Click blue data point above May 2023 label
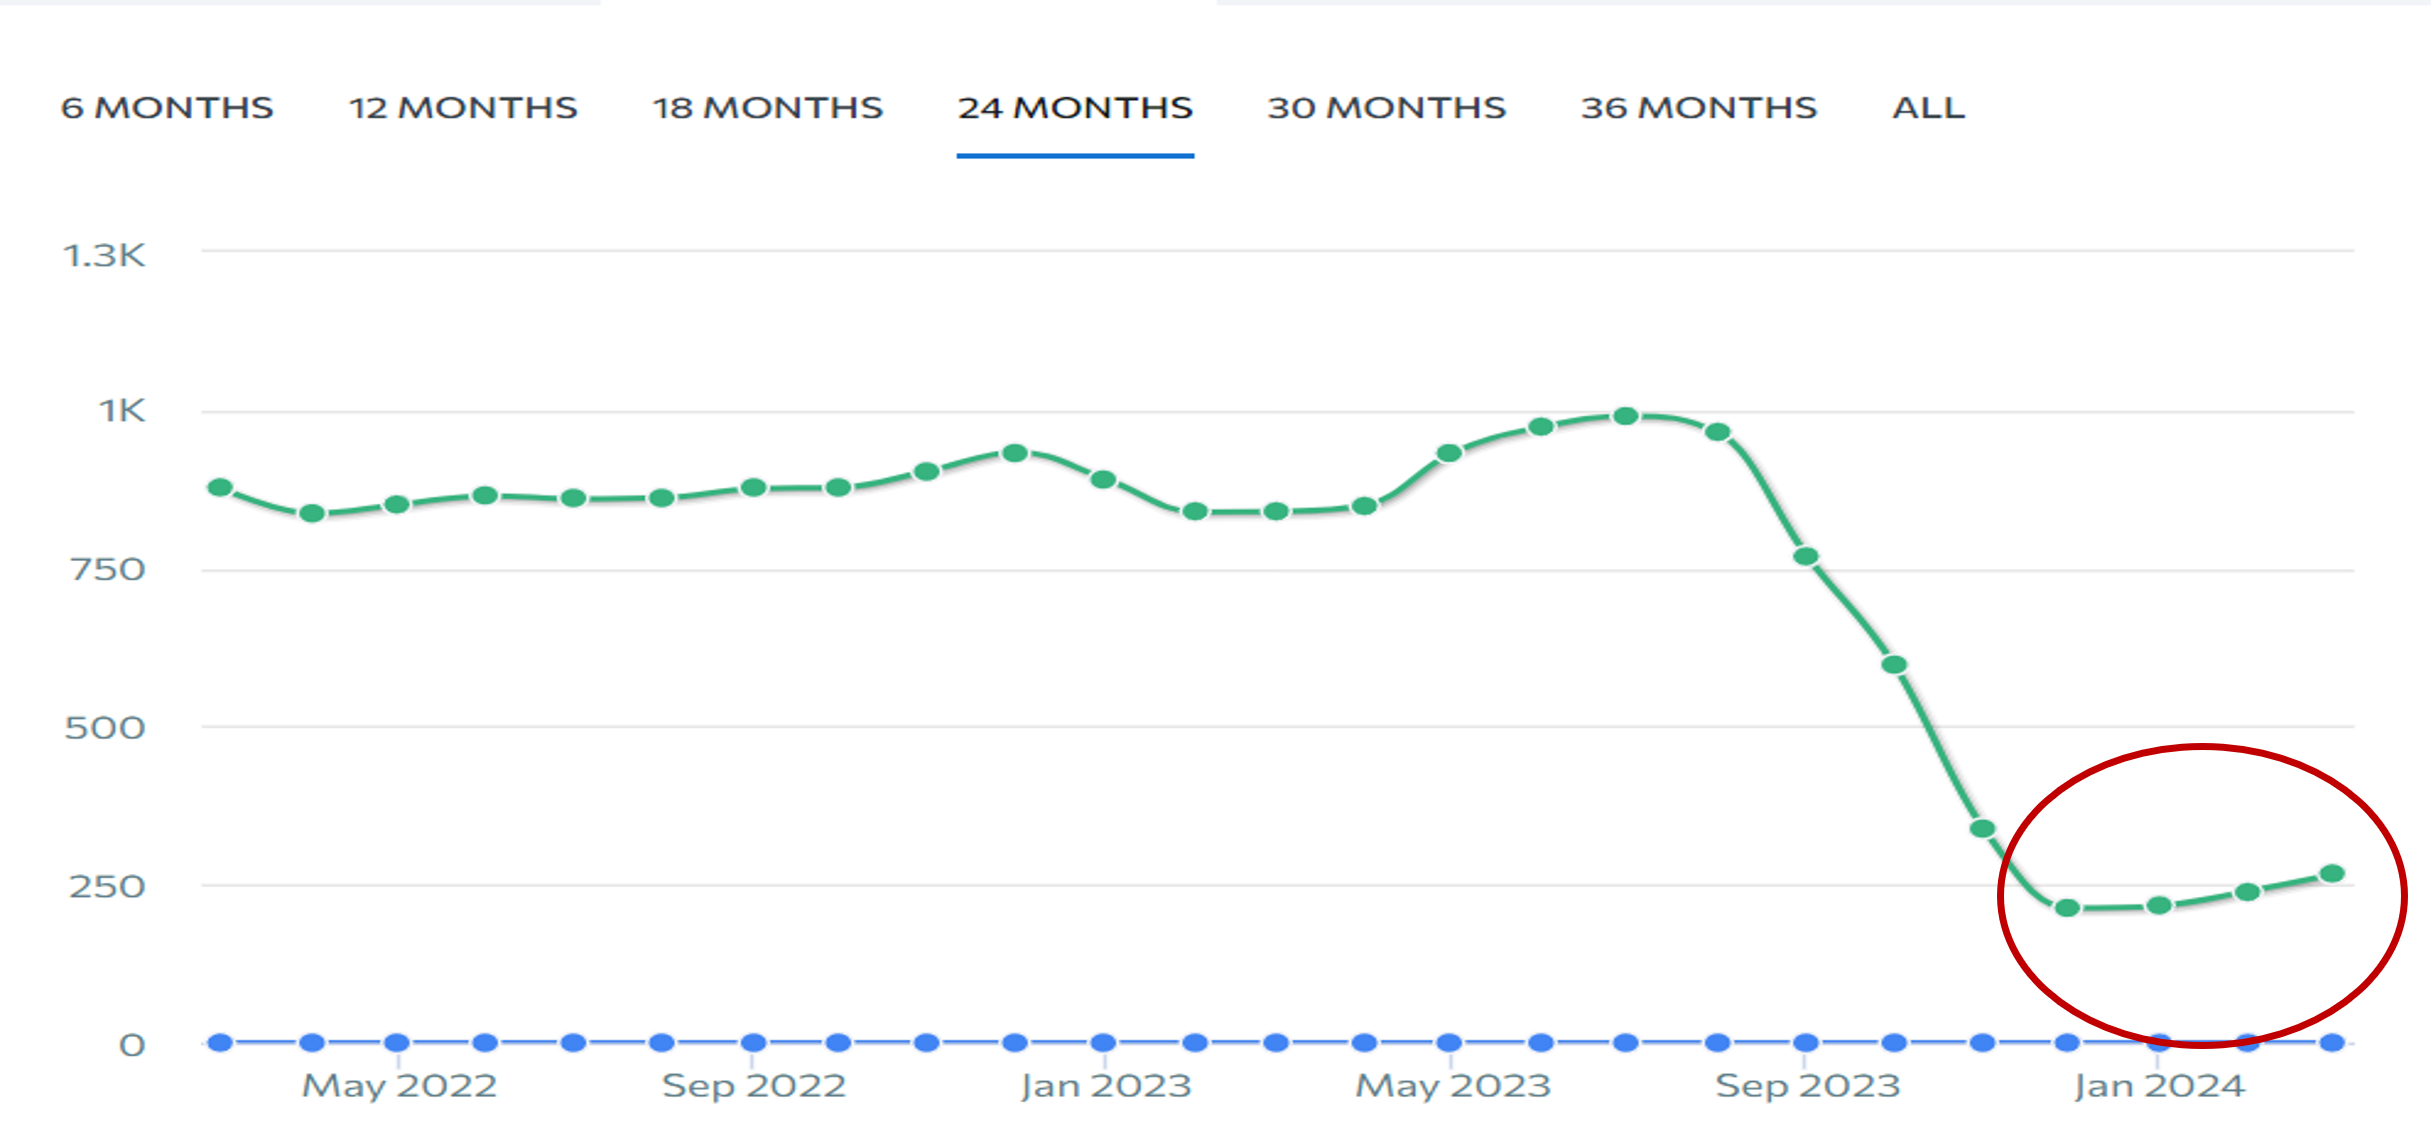2431x1123 pixels. (1449, 1043)
